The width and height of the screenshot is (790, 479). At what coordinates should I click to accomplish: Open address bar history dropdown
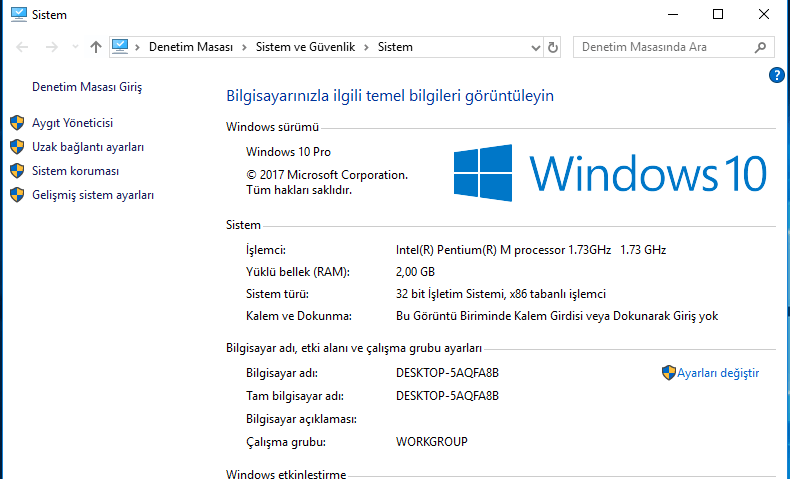pos(536,48)
